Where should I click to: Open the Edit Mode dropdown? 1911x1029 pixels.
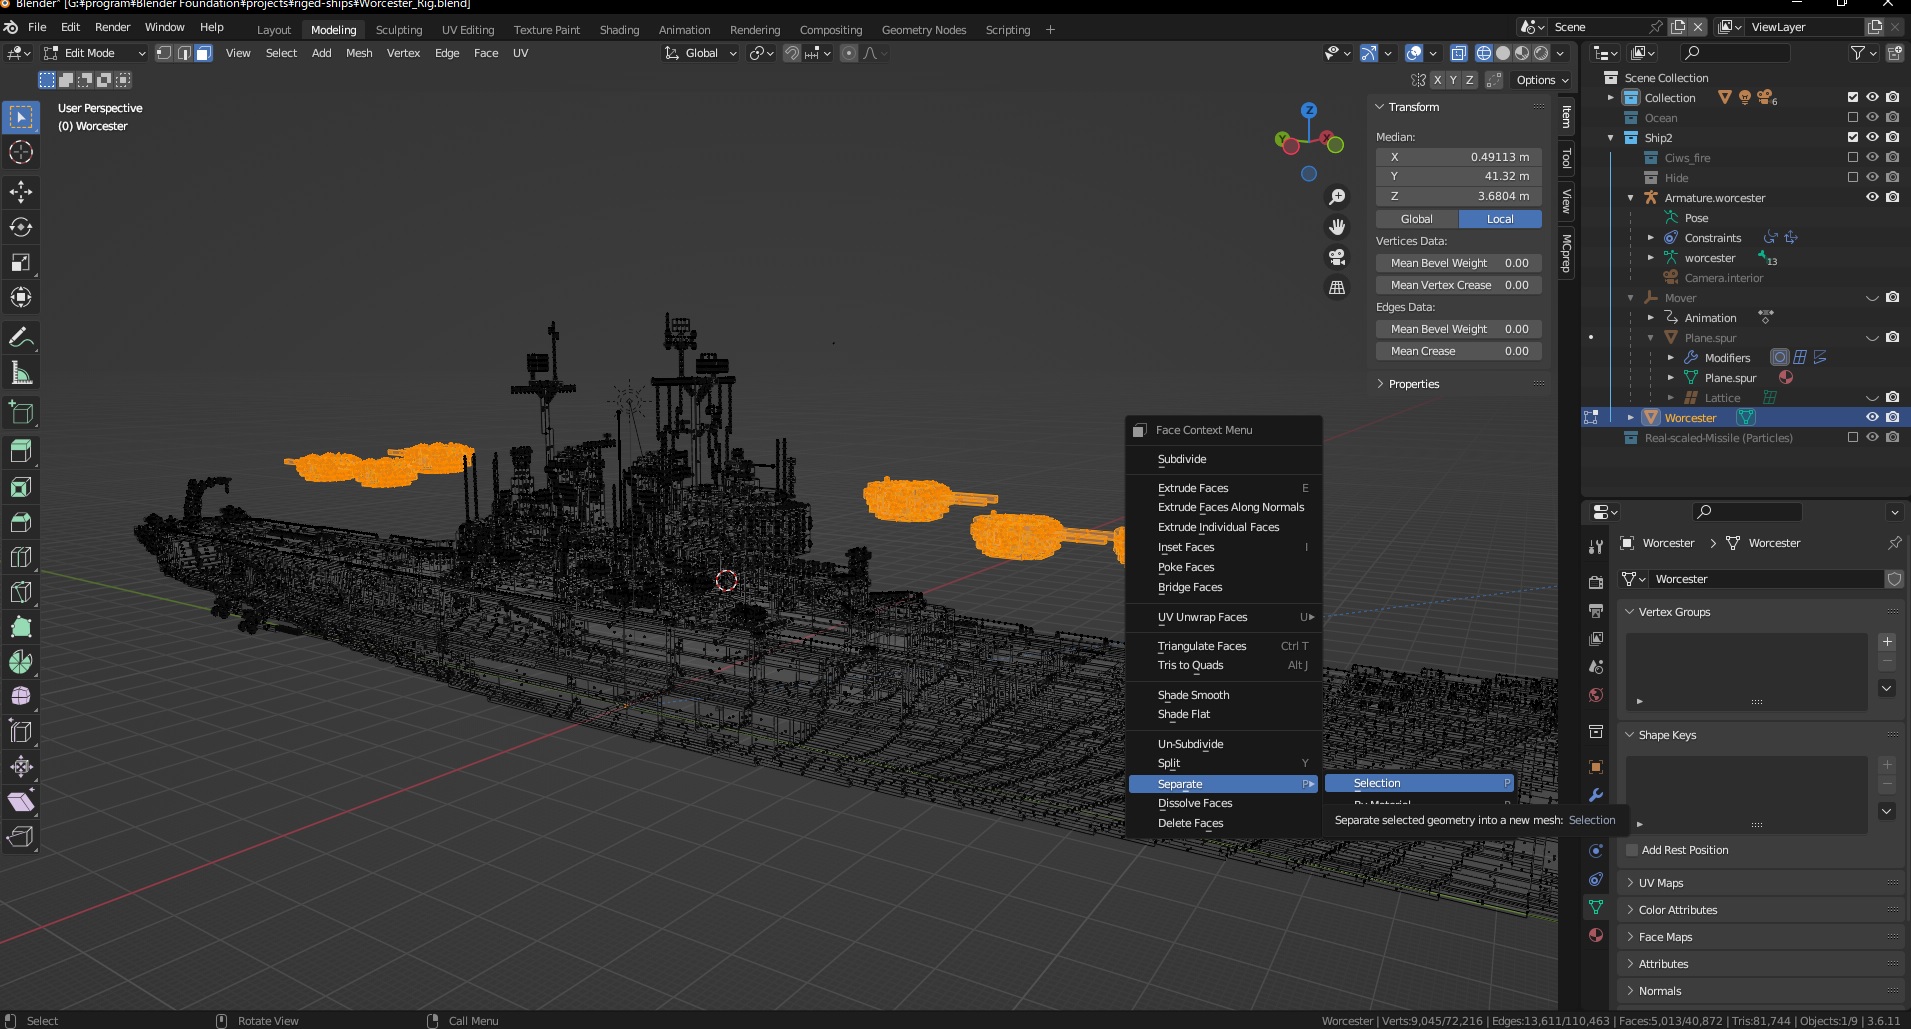coord(95,53)
